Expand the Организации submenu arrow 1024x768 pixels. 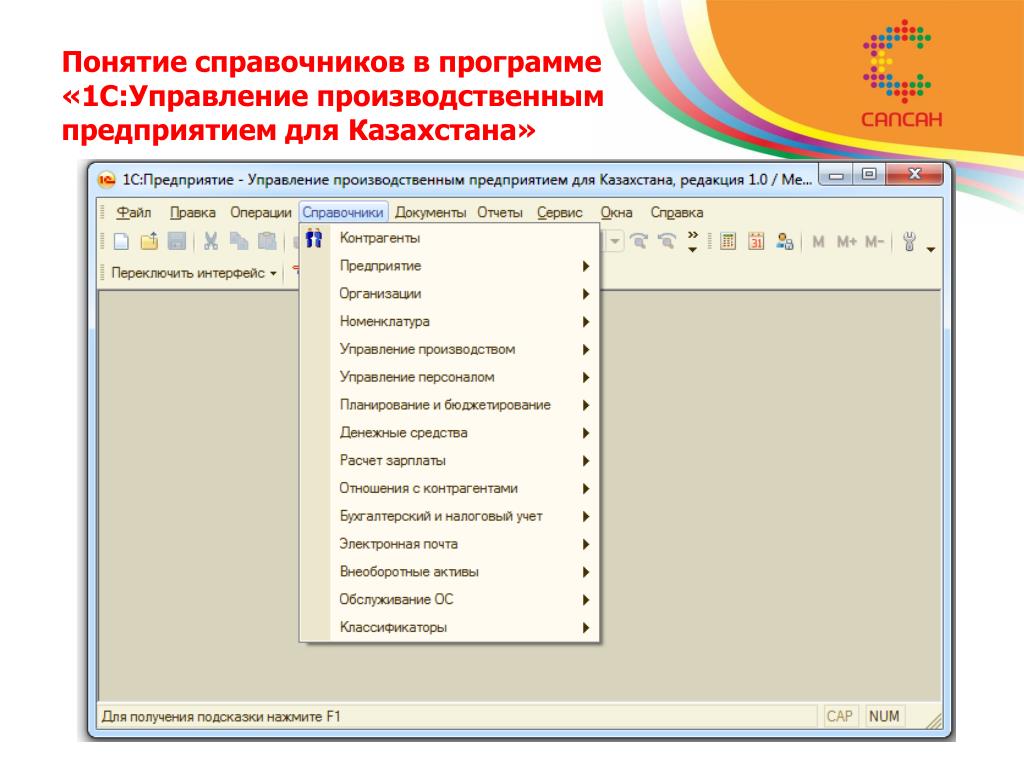(586, 294)
